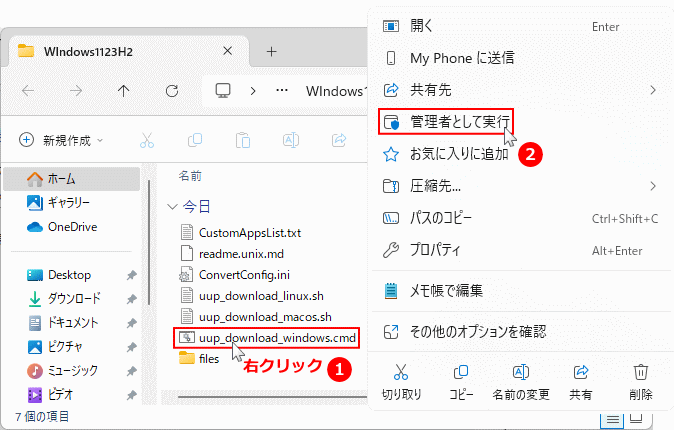
Task: Open ギャラリー in the navigation pane
Action: pos(71,203)
